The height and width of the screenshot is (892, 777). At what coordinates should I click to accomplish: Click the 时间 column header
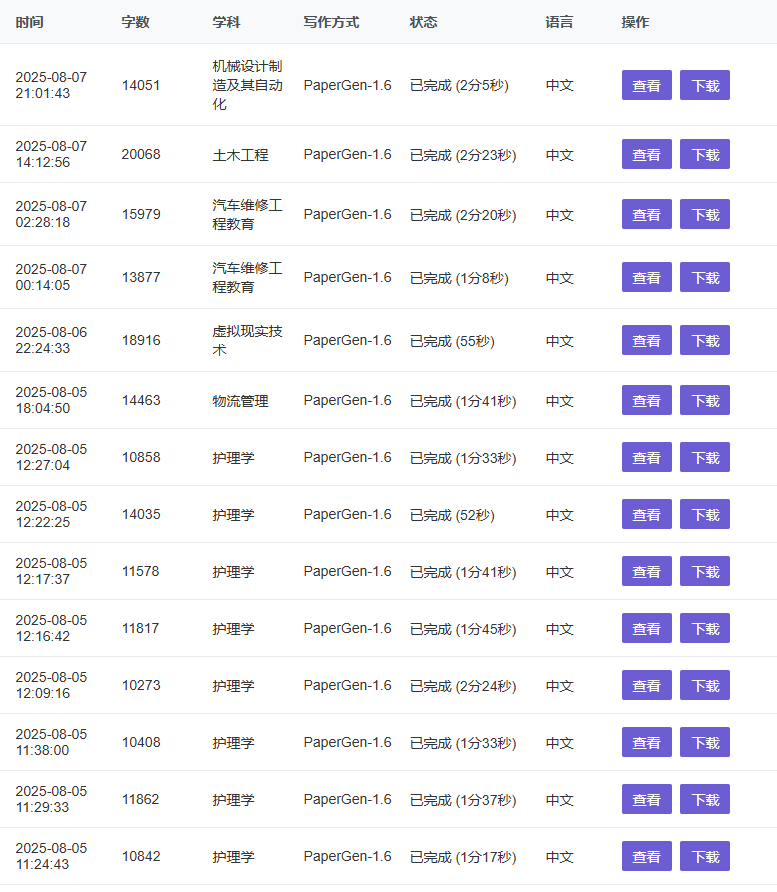(x=30, y=22)
